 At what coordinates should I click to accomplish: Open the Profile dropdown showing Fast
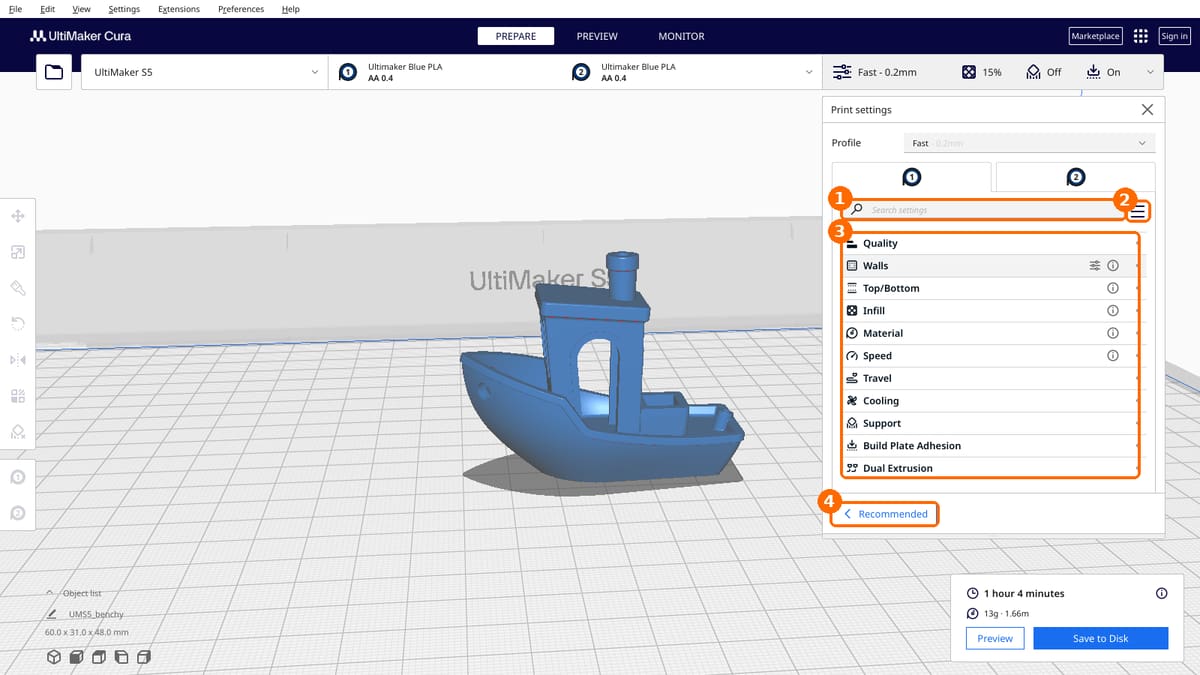click(1029, 143)
